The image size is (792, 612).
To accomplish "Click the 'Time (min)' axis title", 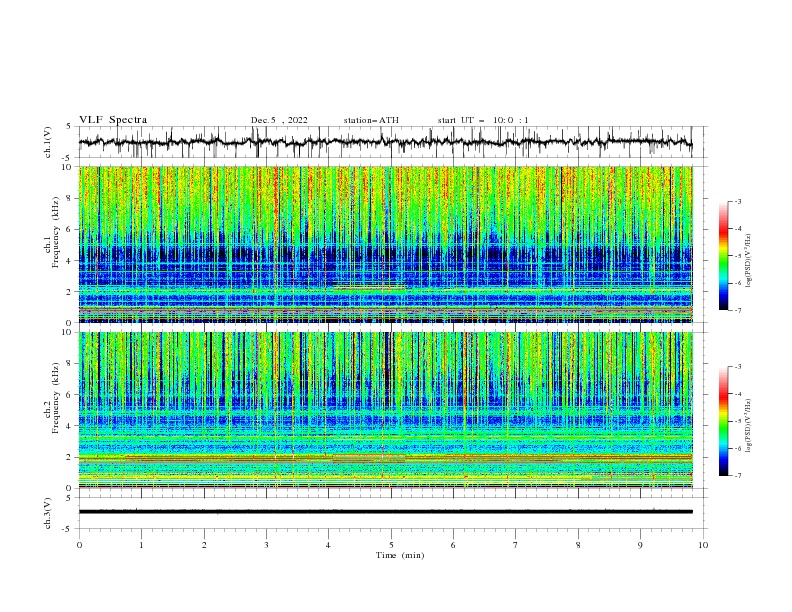I will (400, 555).
